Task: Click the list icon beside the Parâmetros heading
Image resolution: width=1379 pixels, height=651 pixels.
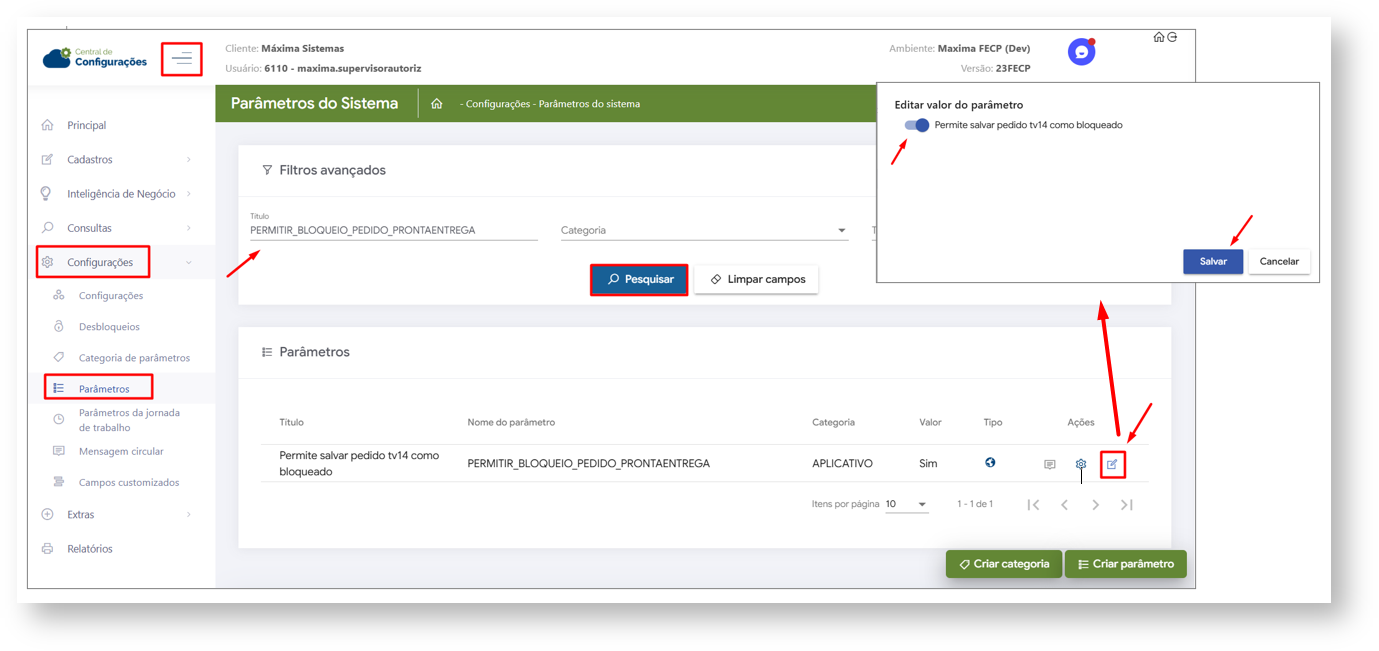Action: coord(267,352)
